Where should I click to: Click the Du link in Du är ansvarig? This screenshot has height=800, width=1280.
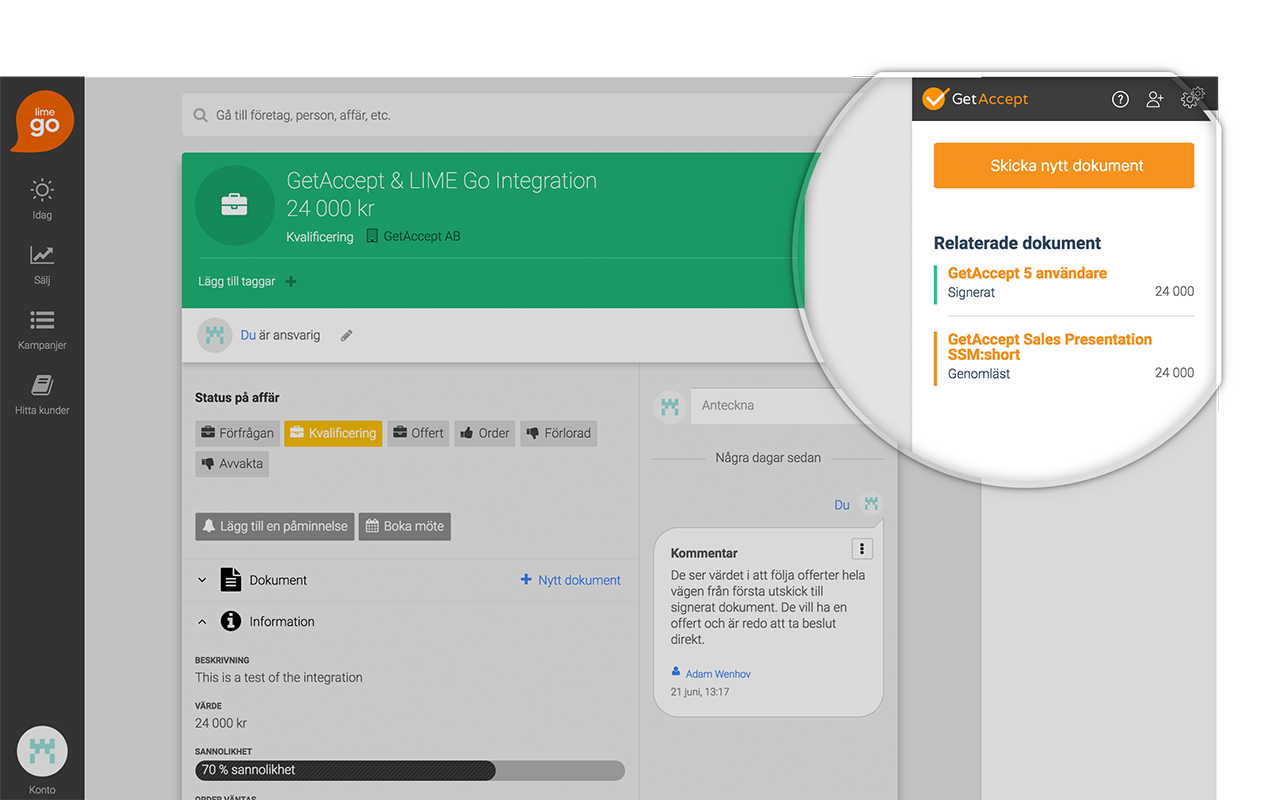(x=248, y=335)
